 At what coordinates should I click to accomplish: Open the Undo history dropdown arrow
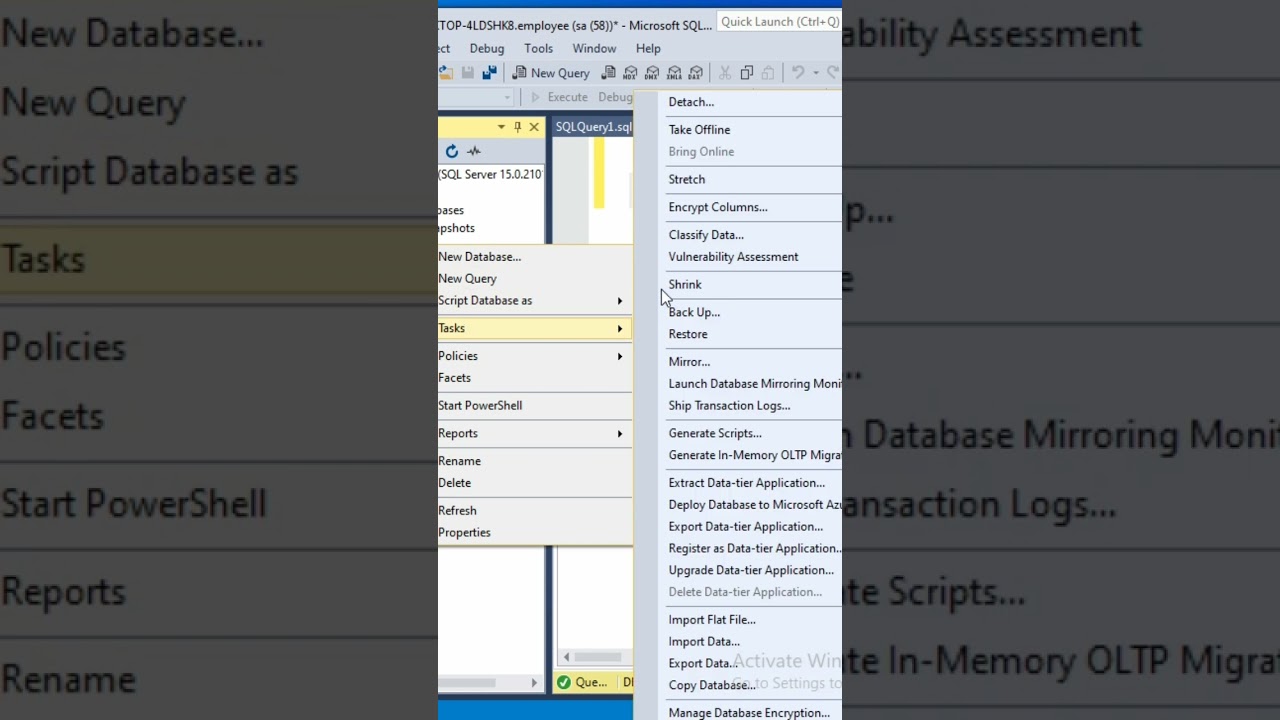pos(816,73)
